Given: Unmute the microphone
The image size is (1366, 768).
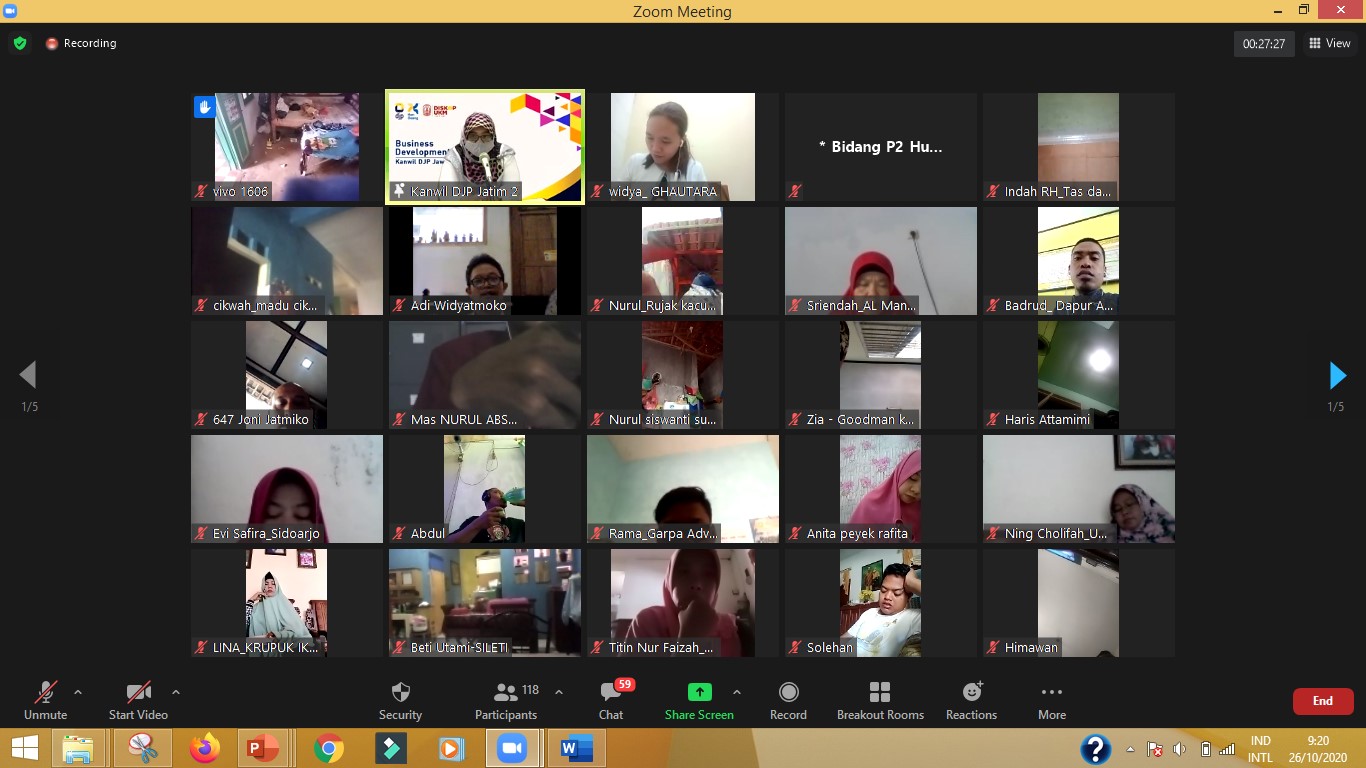Looking at the screenshot, I should [45, 693].
